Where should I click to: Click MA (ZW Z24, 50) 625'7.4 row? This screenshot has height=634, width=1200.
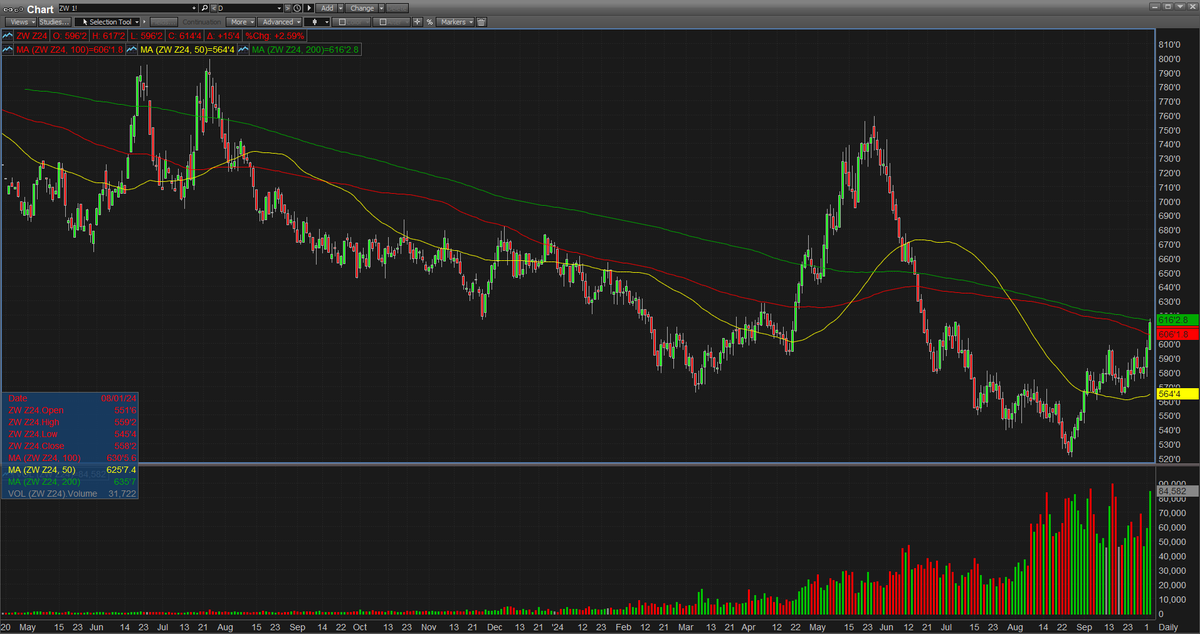[x=70, y=469]
